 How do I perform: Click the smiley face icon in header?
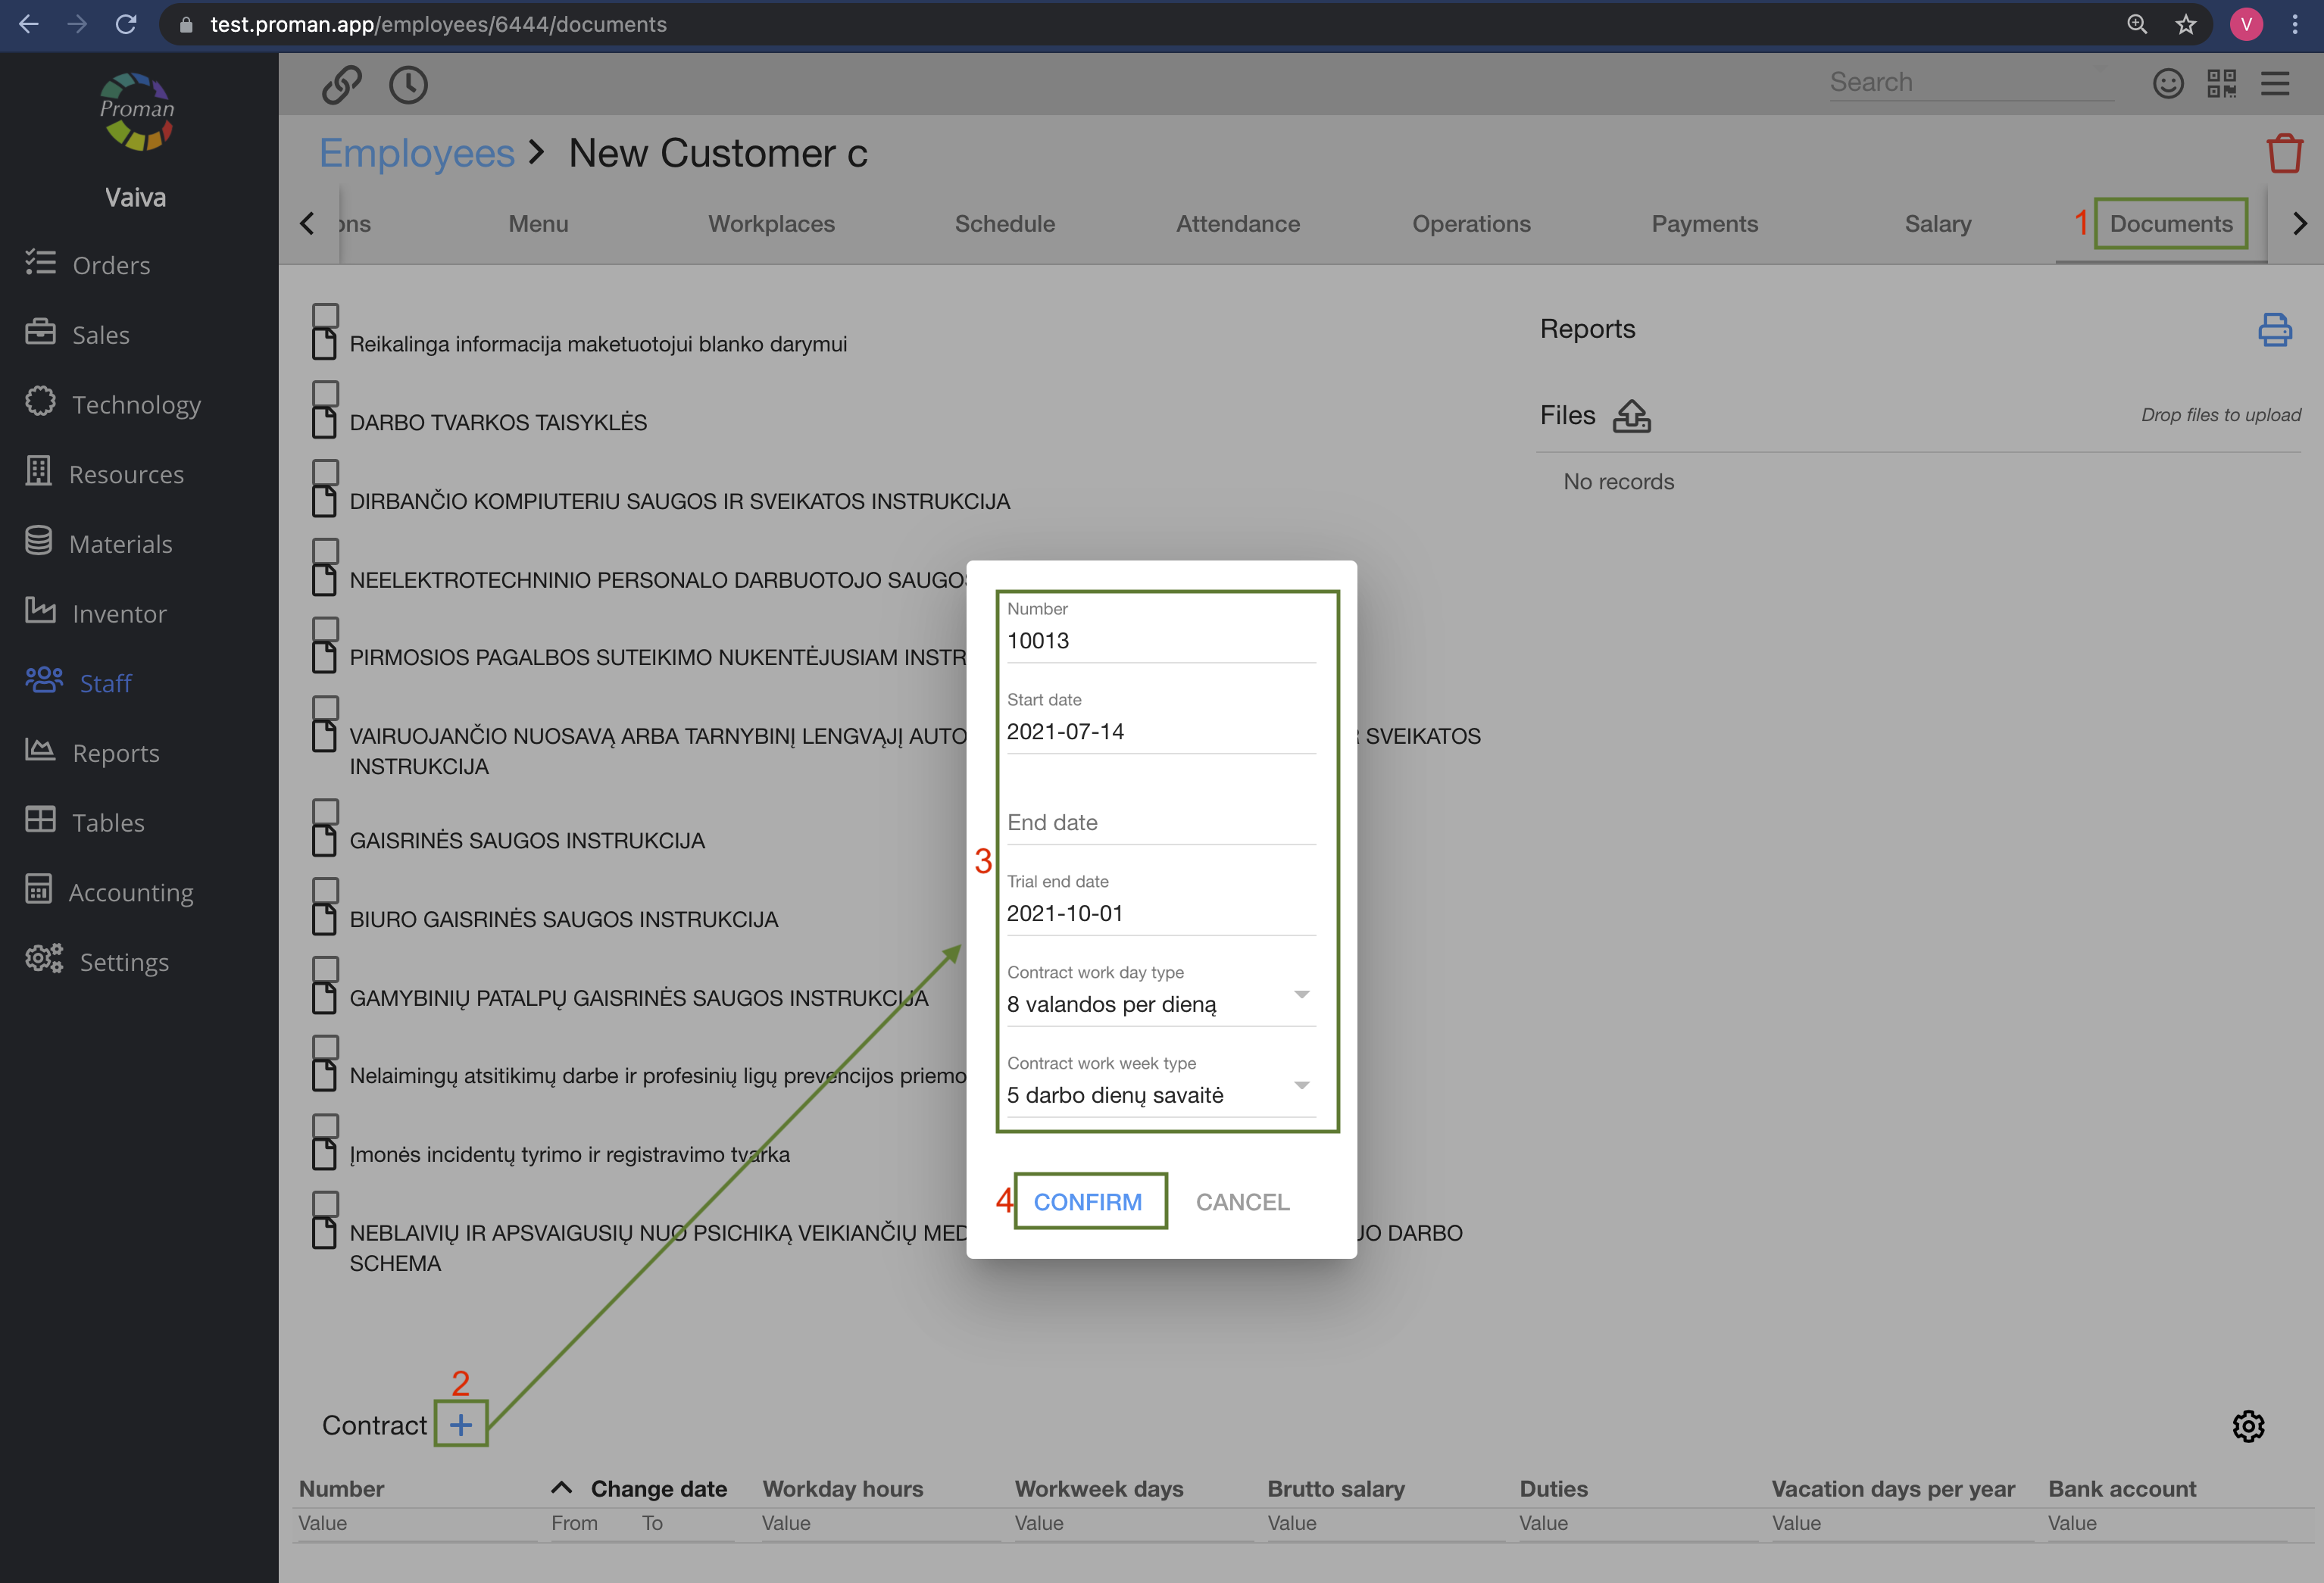point(2167,83)
